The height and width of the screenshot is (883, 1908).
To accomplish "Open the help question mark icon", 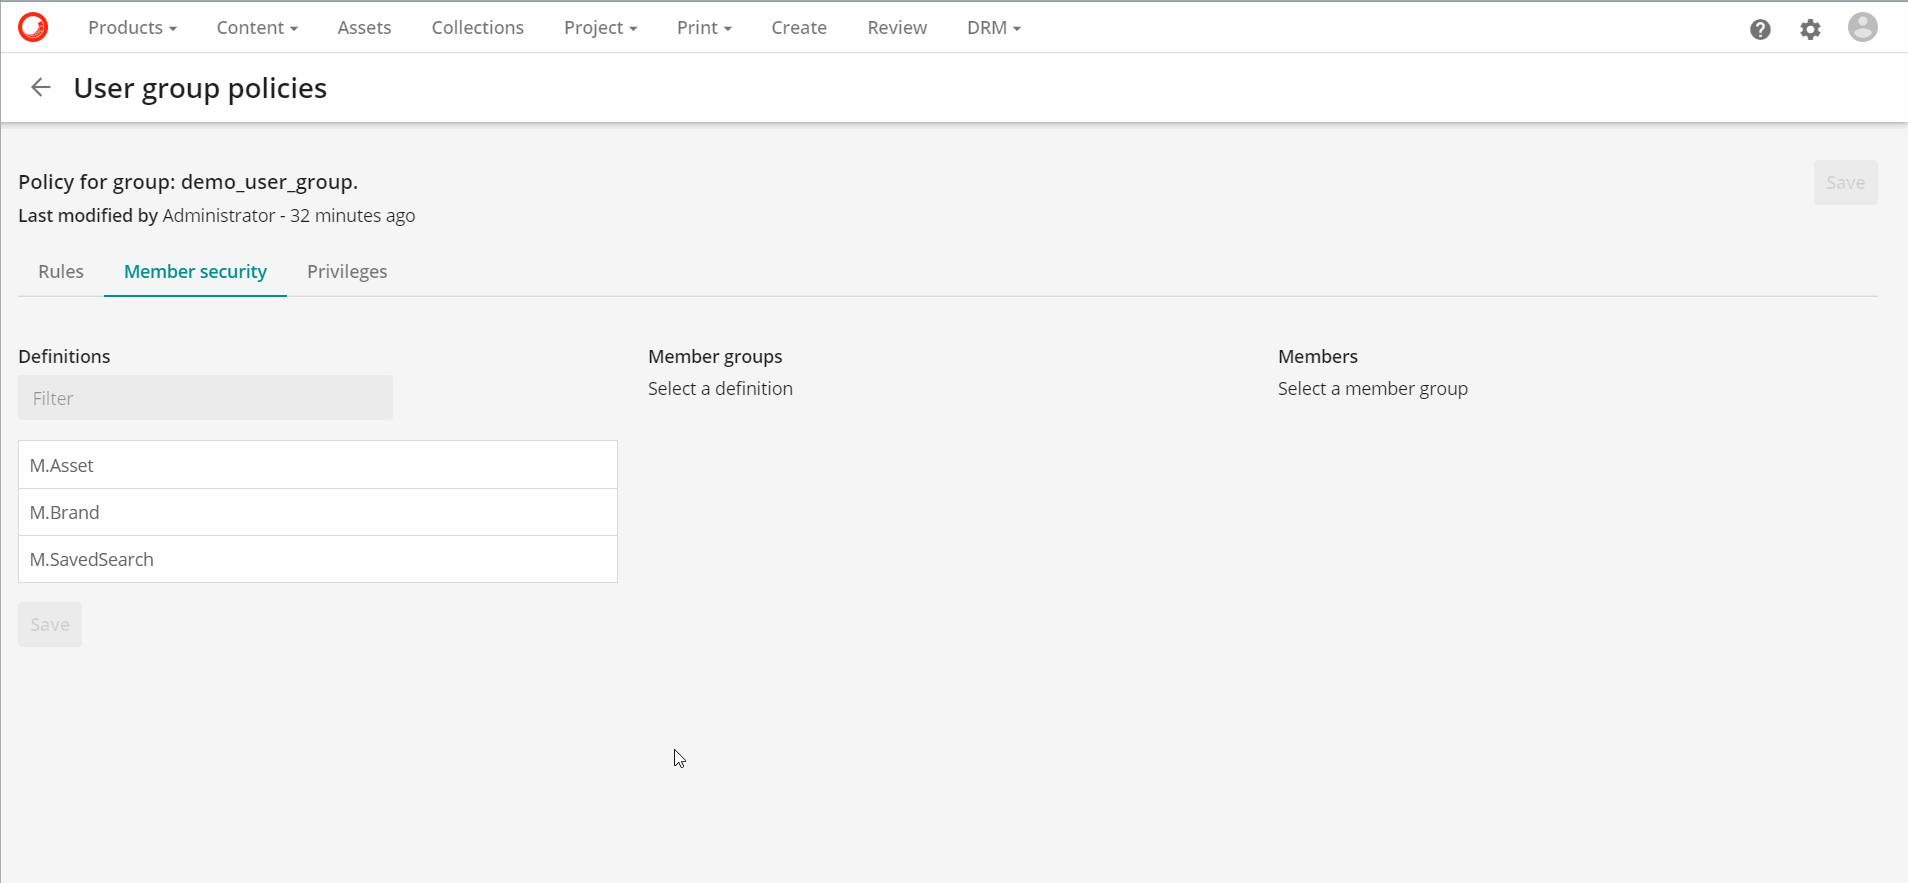I will (1760, 29).
